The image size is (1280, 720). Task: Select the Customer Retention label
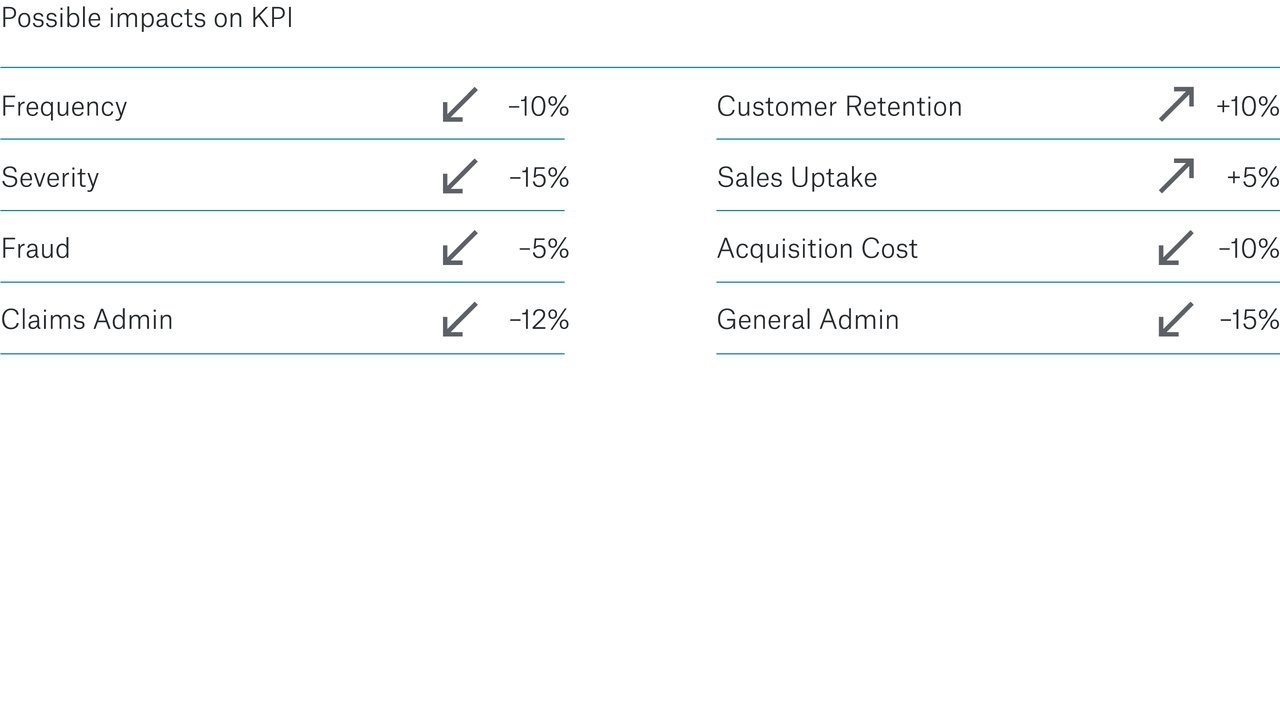pyautogui.click(x=839, y=107)
